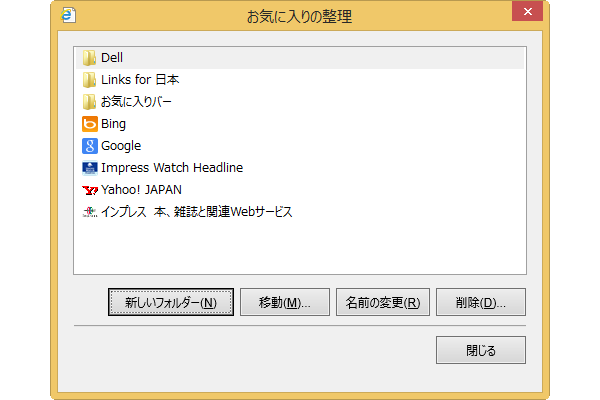Select the Google entry text
Screen dimensions: 600x400
121,146
